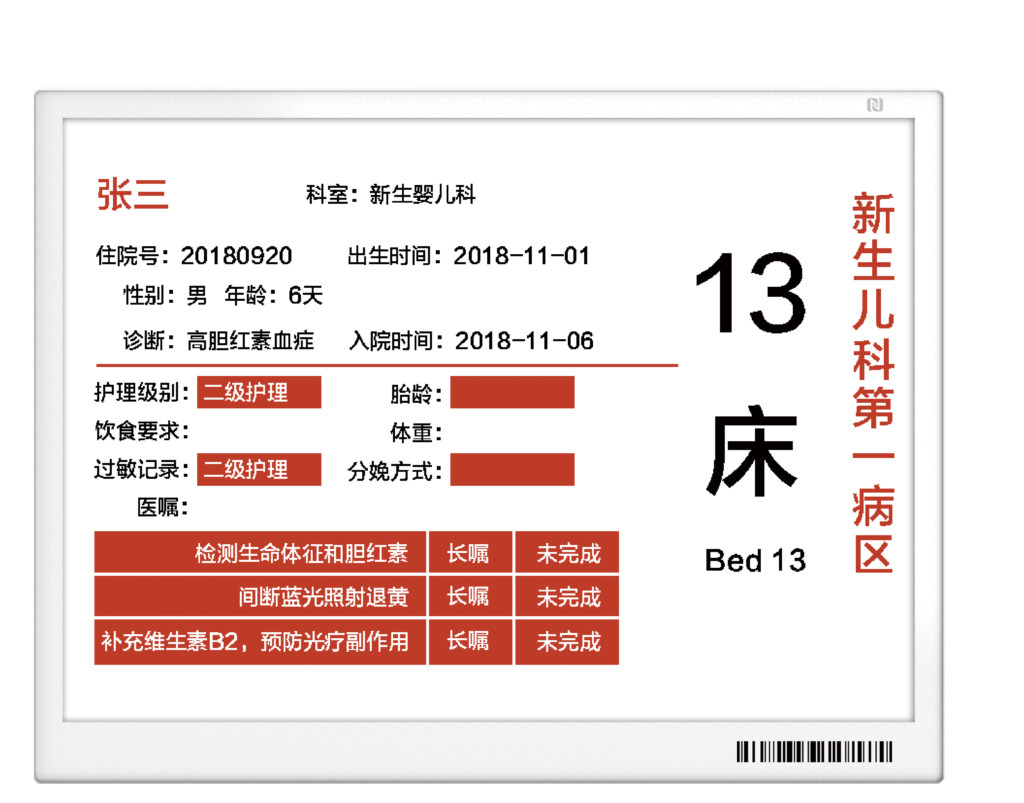The image size is (1024, 803).
Task: Click the large 床 character
Action: pyautogui.click(x=752, y=450)
